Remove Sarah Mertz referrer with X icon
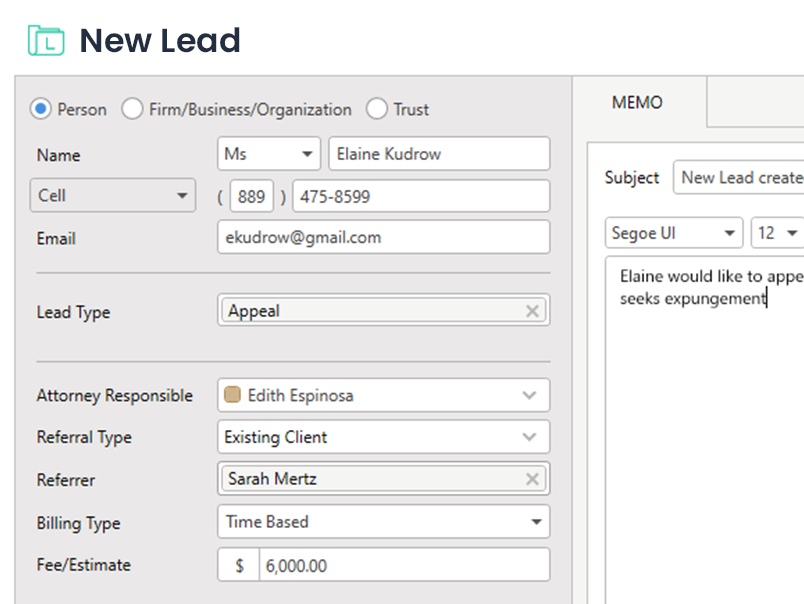The height and width of the screenshot is (604, 804). [533, 479]
